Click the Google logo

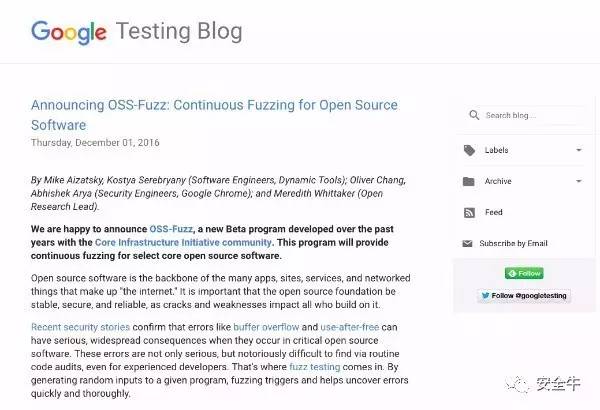click(69, 32)
